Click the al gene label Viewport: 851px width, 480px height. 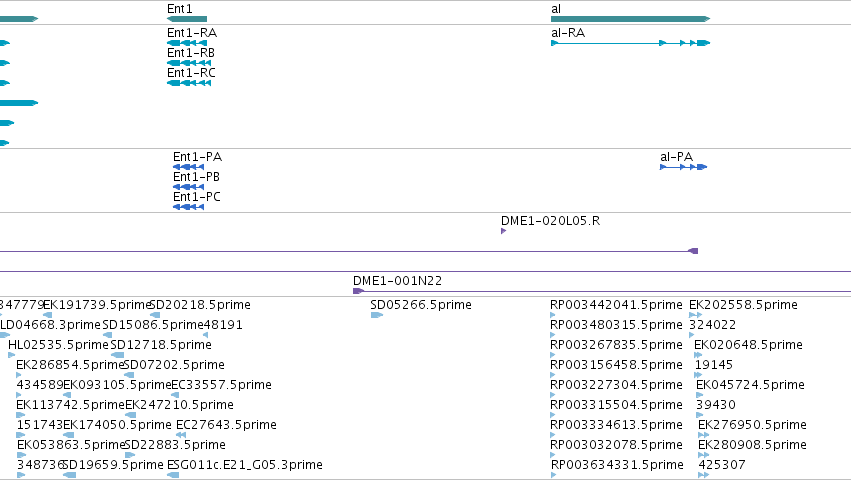click(556, 9)
